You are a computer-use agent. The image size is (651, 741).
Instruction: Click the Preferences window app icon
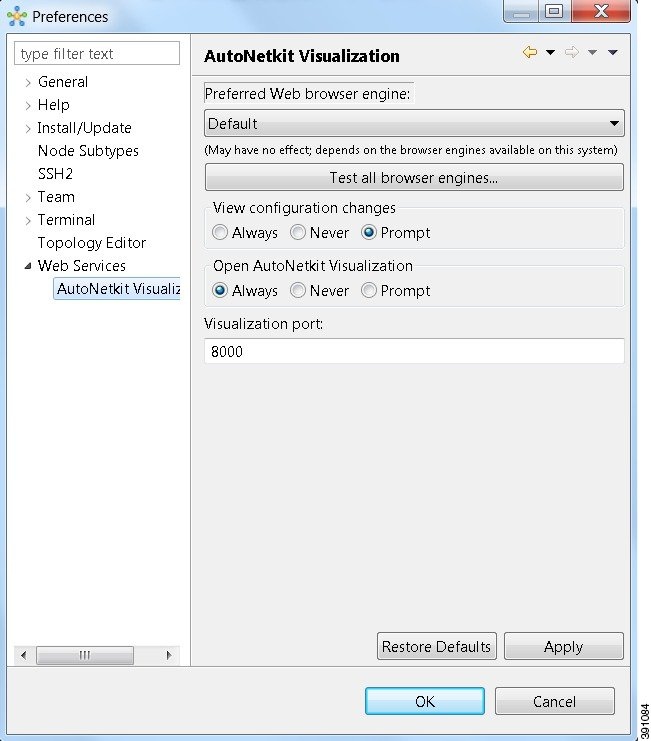click(17, 17)
